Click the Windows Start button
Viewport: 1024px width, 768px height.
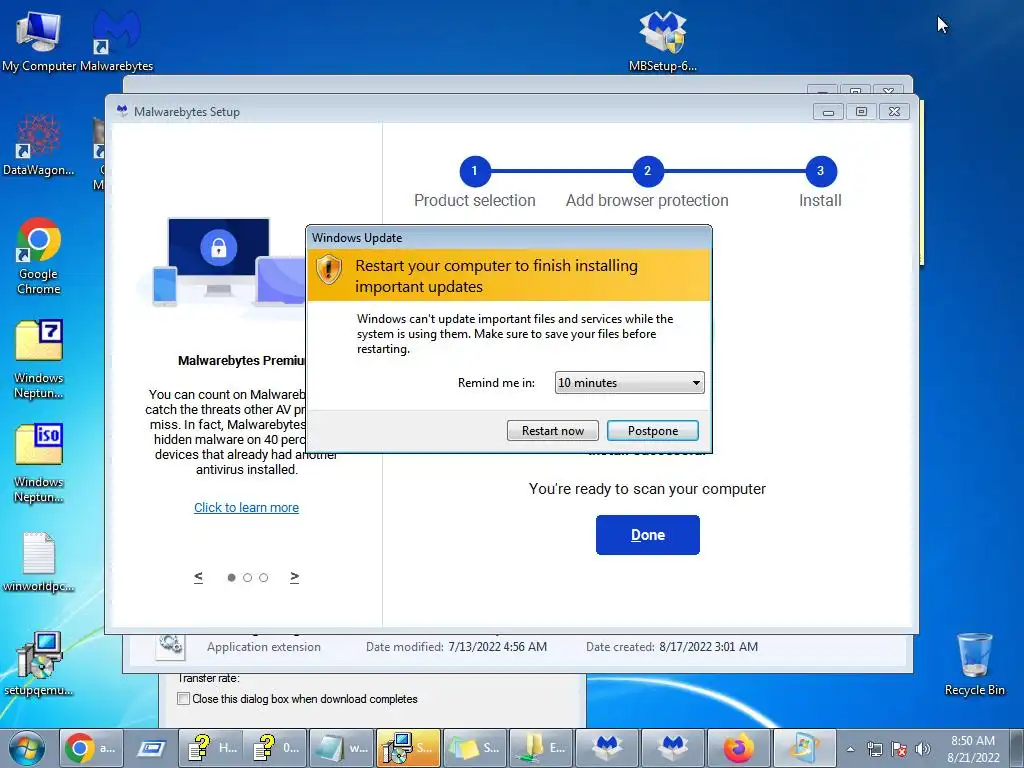[x=27, y=748]
